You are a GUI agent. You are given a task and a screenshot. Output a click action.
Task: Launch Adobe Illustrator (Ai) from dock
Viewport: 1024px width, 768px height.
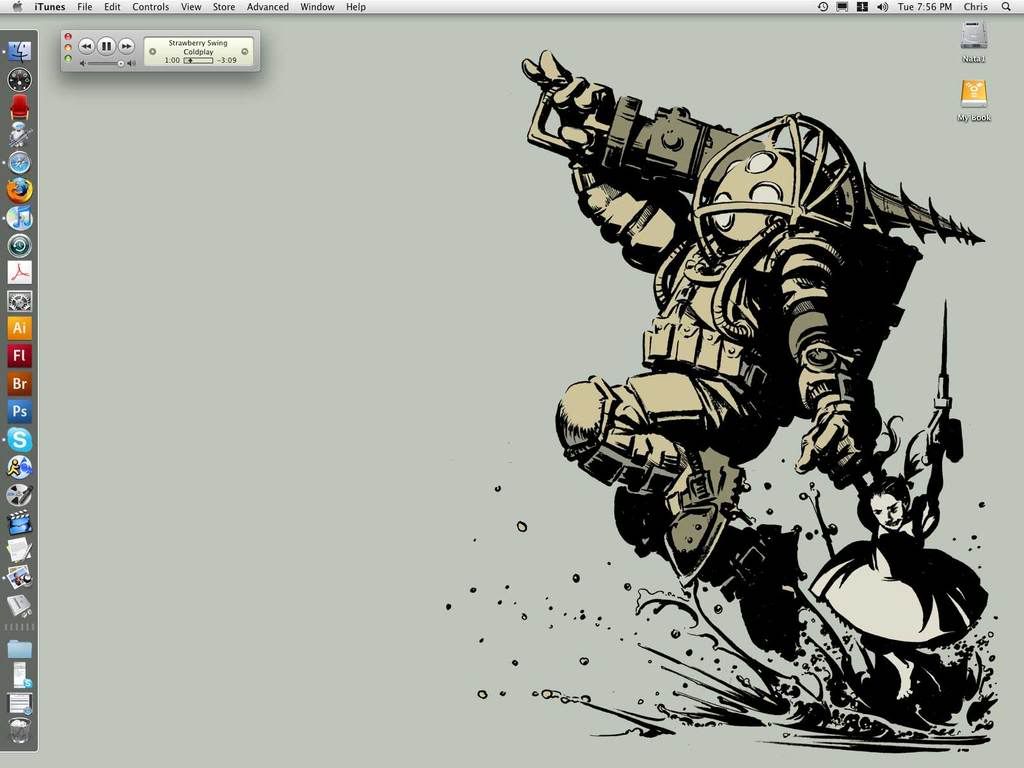point(20,328)
